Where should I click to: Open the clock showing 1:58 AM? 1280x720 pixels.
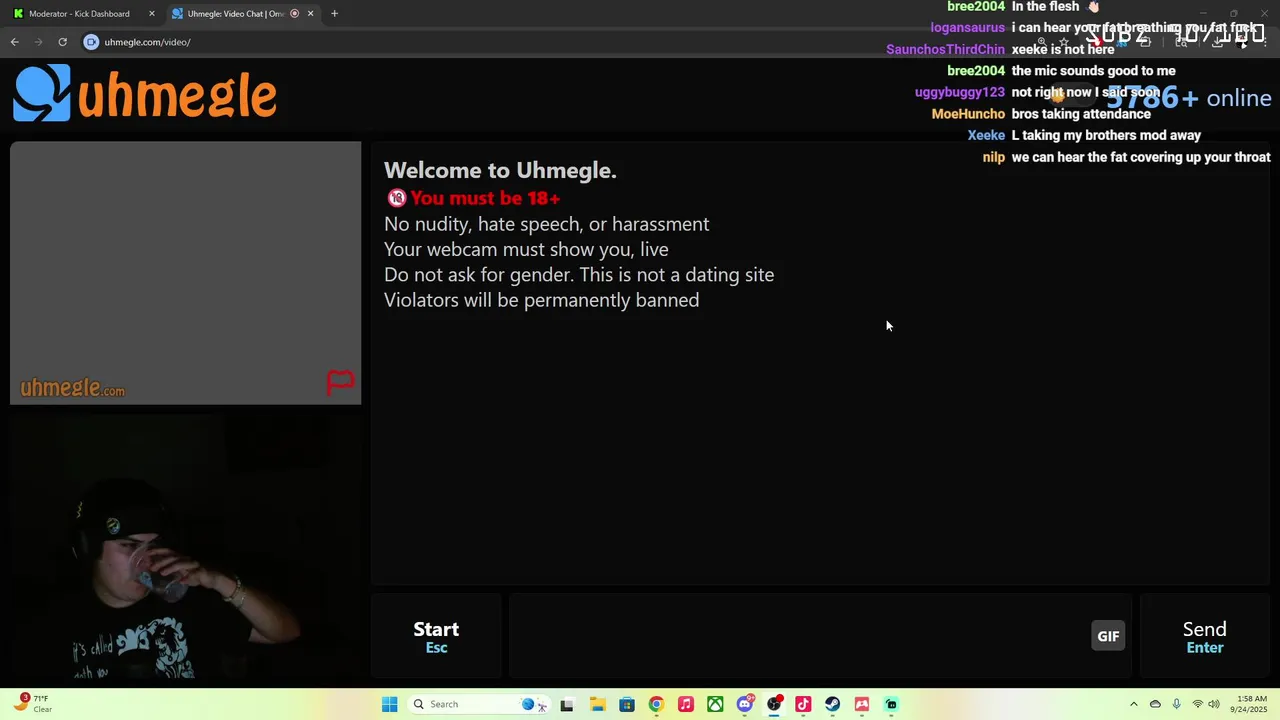click(x=1251, y=704)
